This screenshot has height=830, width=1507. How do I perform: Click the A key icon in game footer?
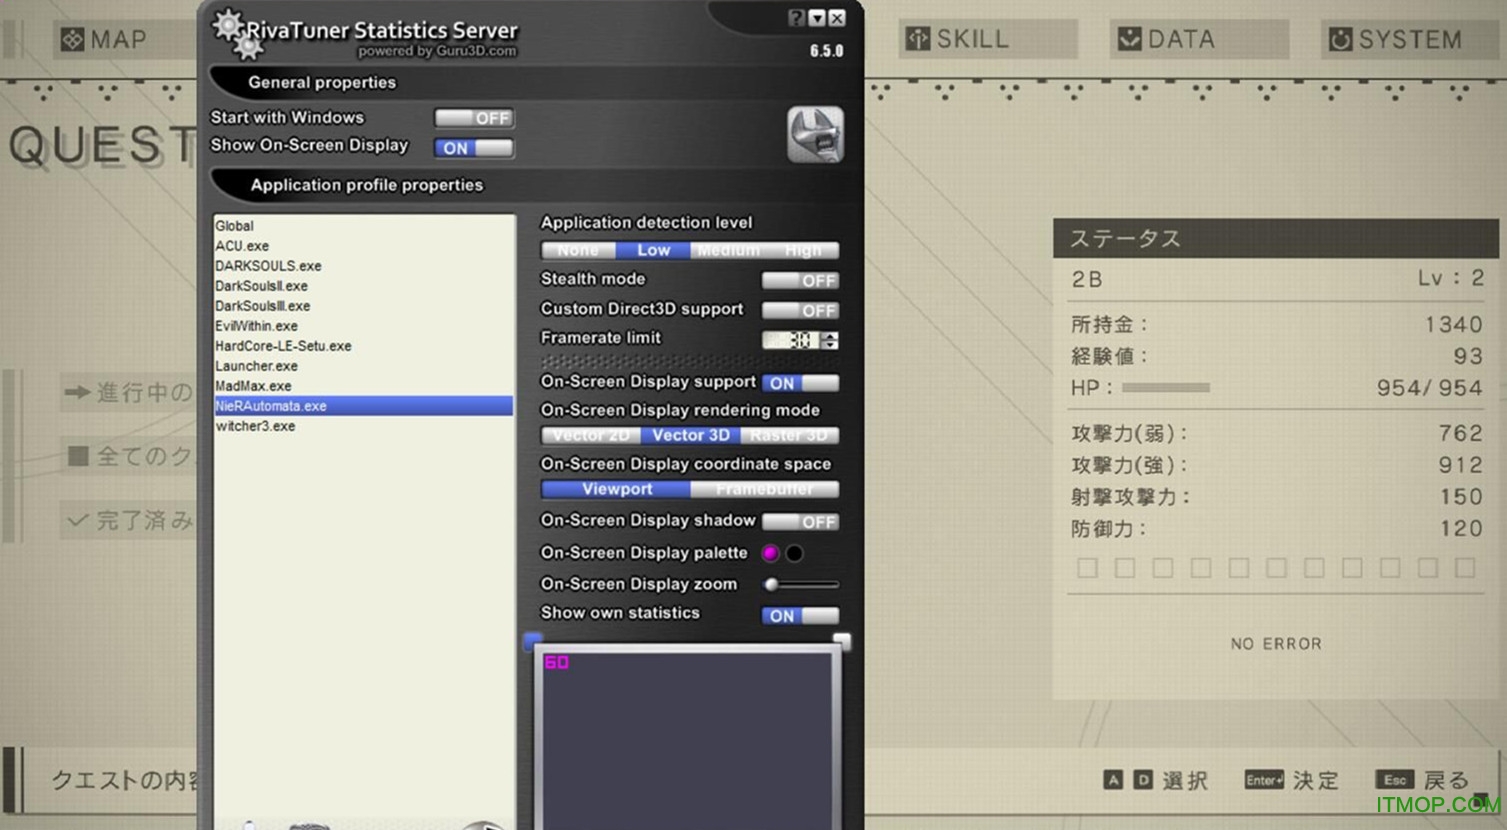tap(1113, 780)
